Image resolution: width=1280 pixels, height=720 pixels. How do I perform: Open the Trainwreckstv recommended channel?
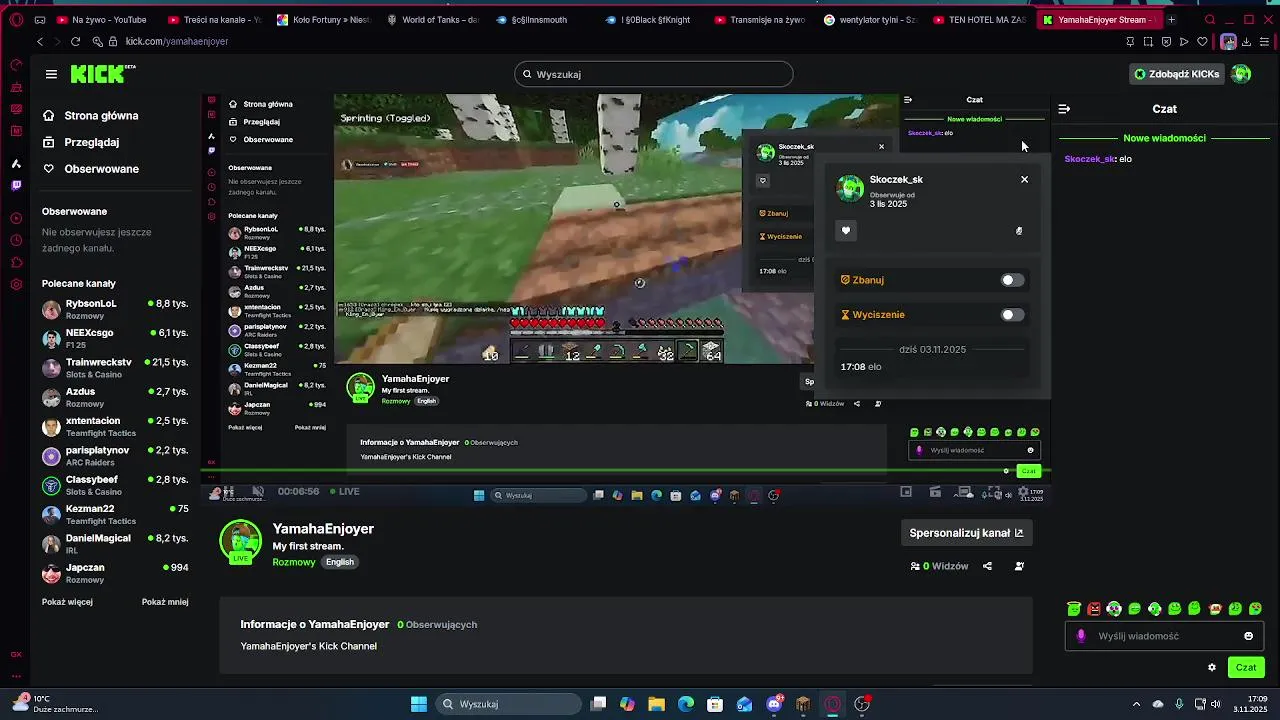click(x=115, y=368)
